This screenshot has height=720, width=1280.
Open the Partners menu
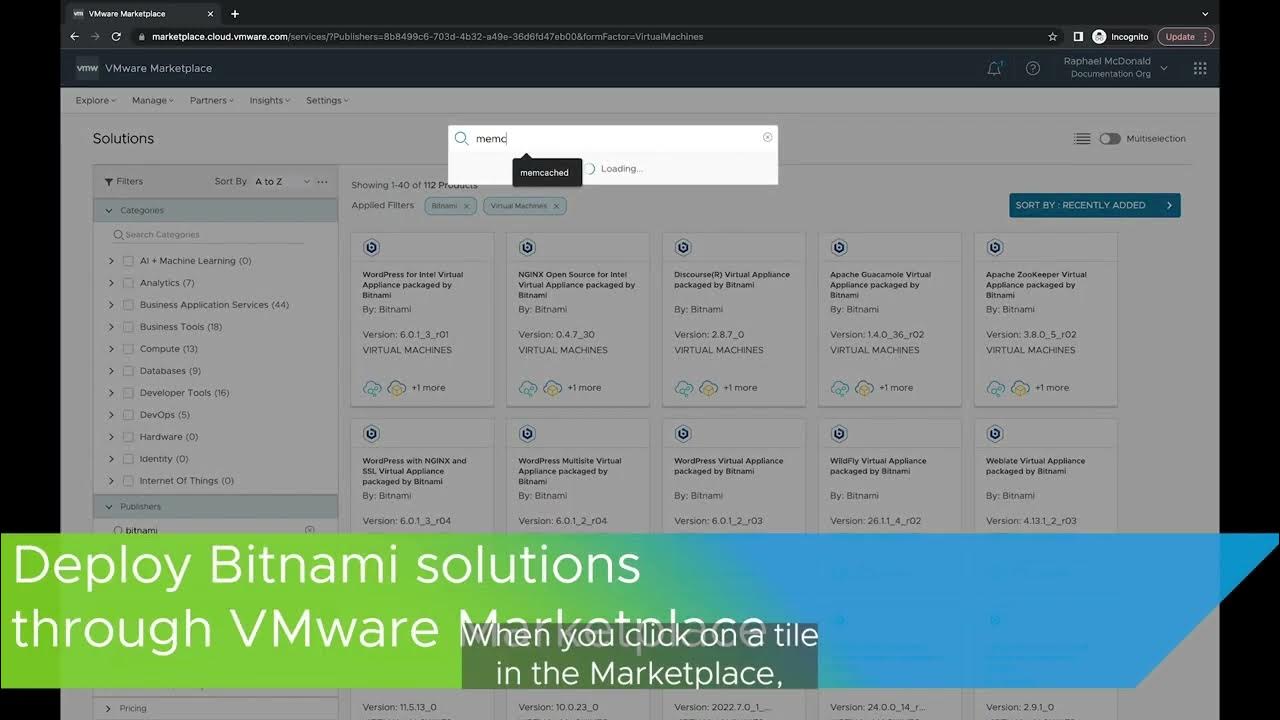click(212, 100)
